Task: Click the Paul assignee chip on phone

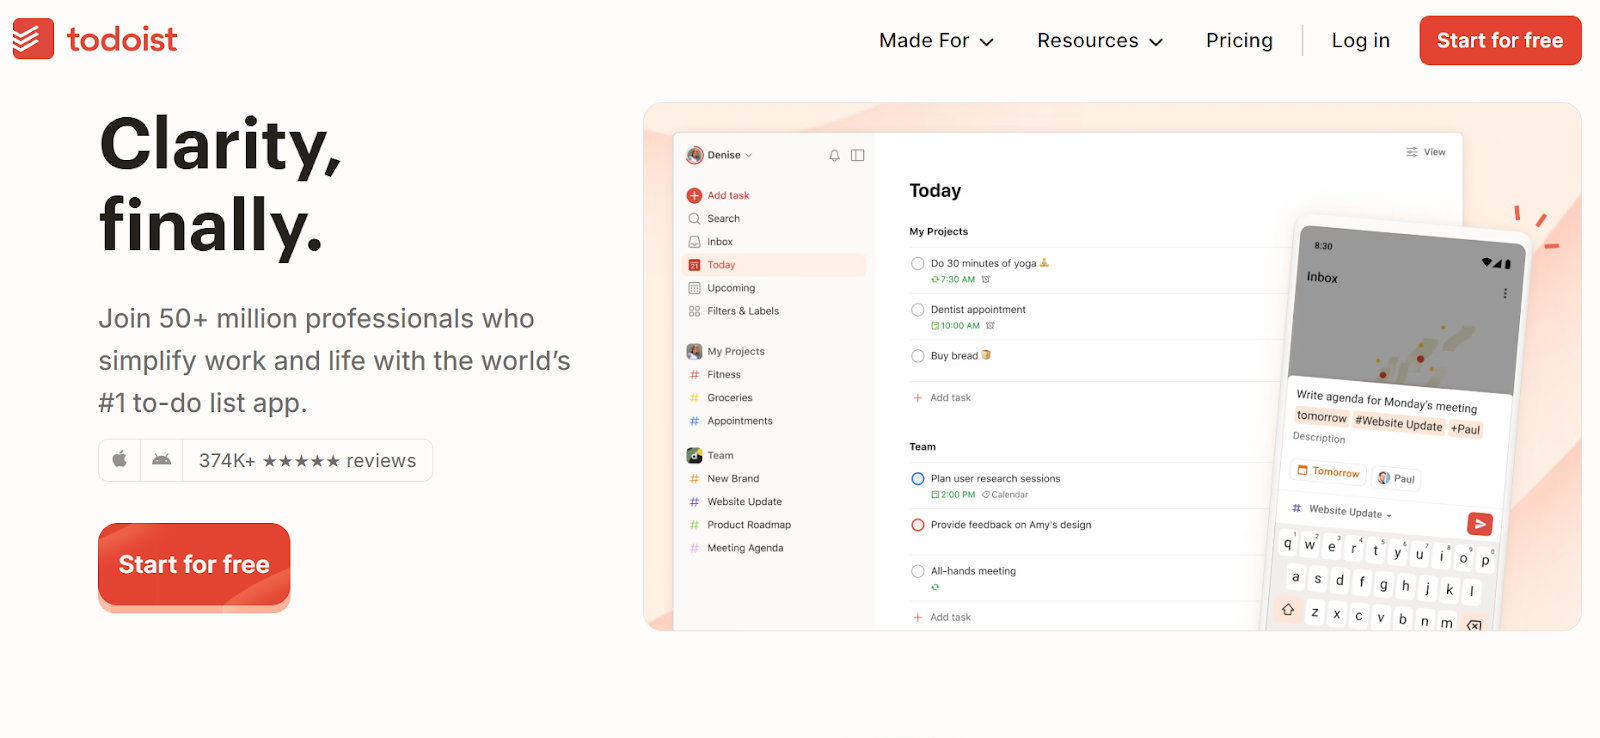Action: [x=1396, y=478]
